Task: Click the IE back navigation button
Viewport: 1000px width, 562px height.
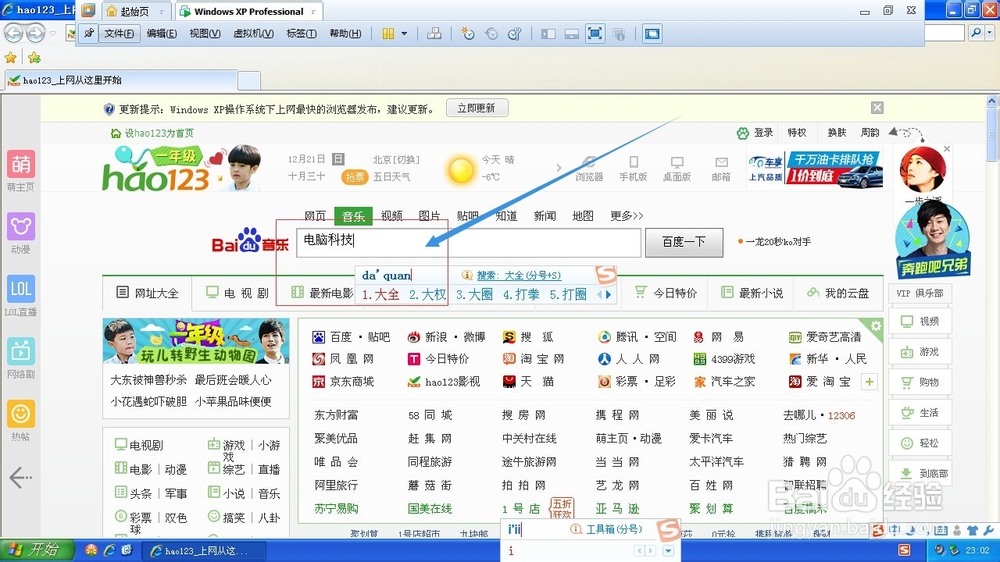Action: pos(14,33)
